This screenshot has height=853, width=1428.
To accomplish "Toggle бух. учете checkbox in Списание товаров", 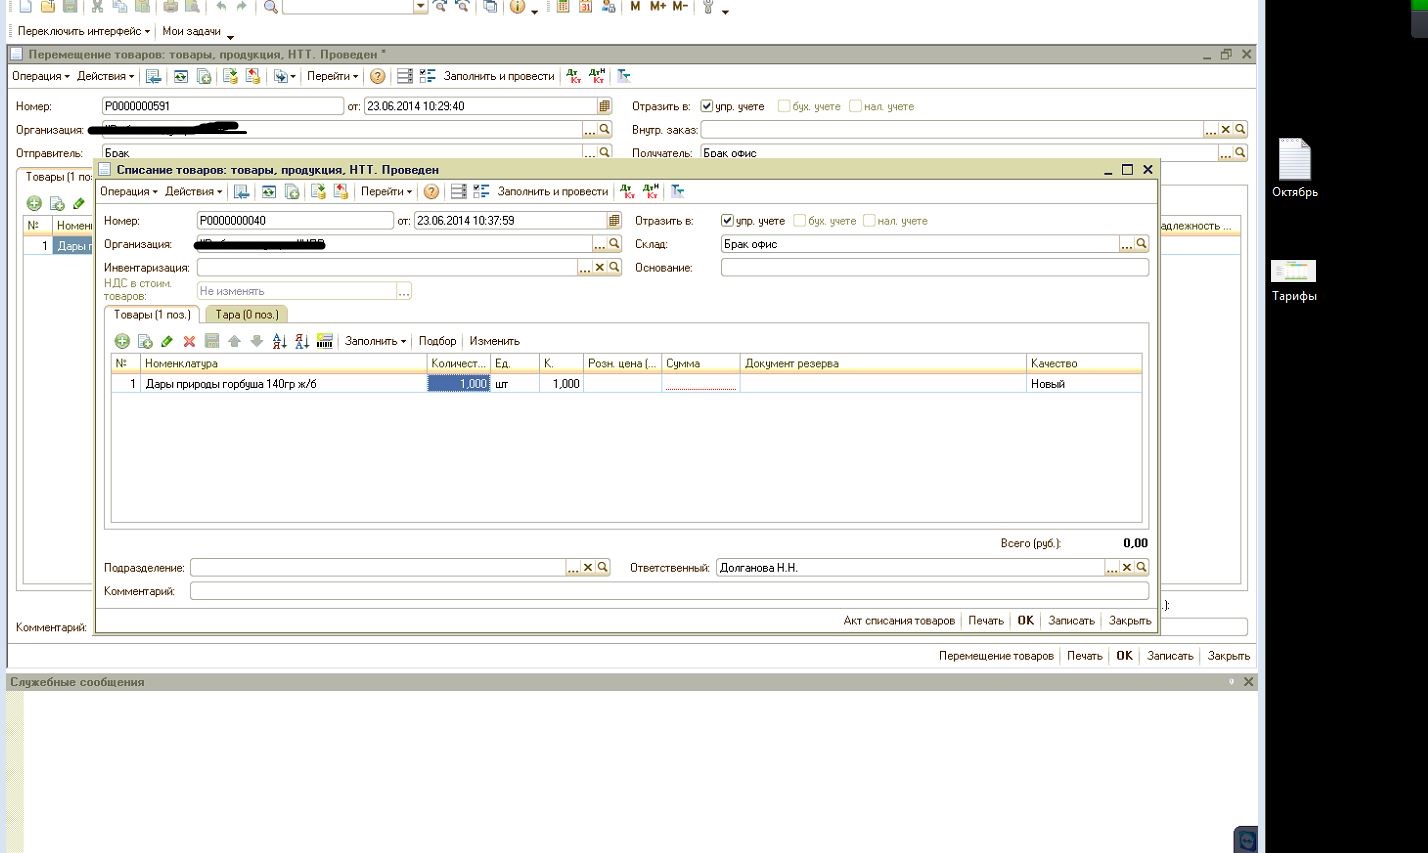I will point(799,221).
